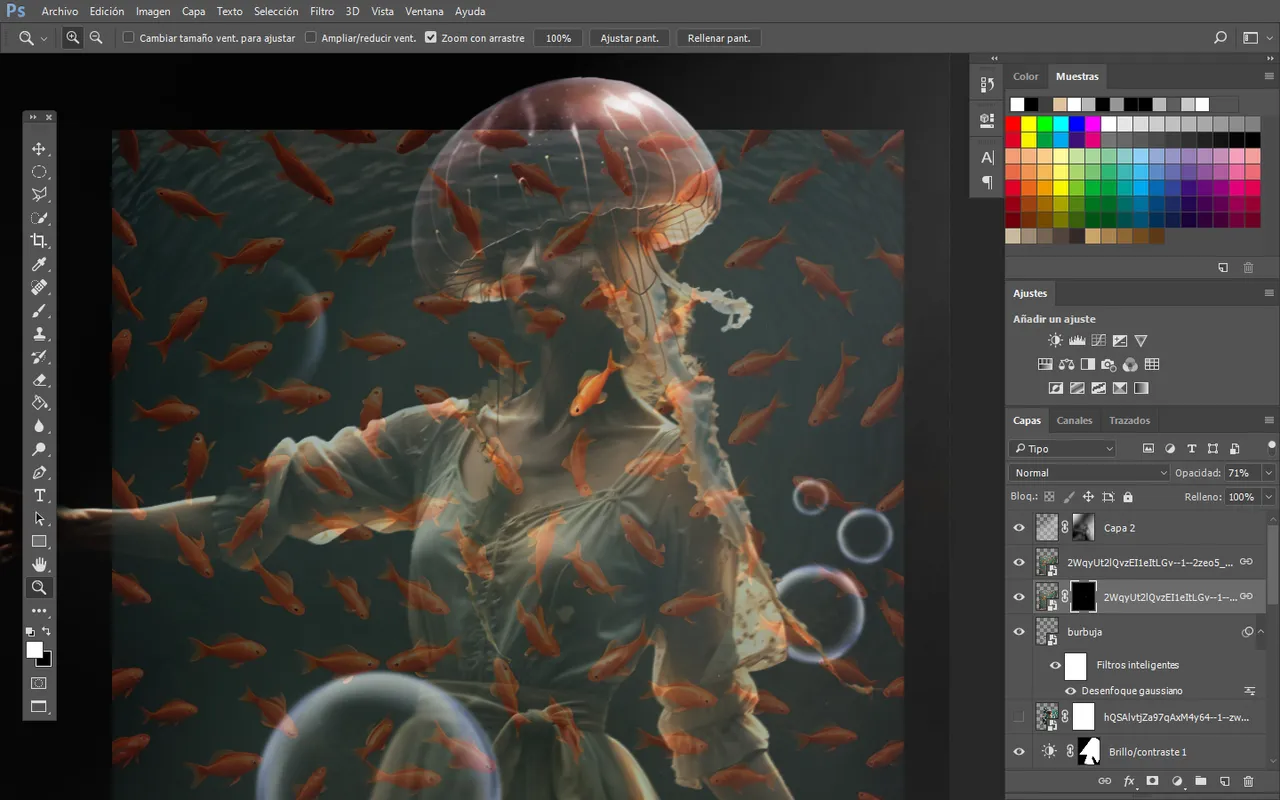
Task: Add a Channel Mixer adjustment
Action: [x=1130, y=365]
